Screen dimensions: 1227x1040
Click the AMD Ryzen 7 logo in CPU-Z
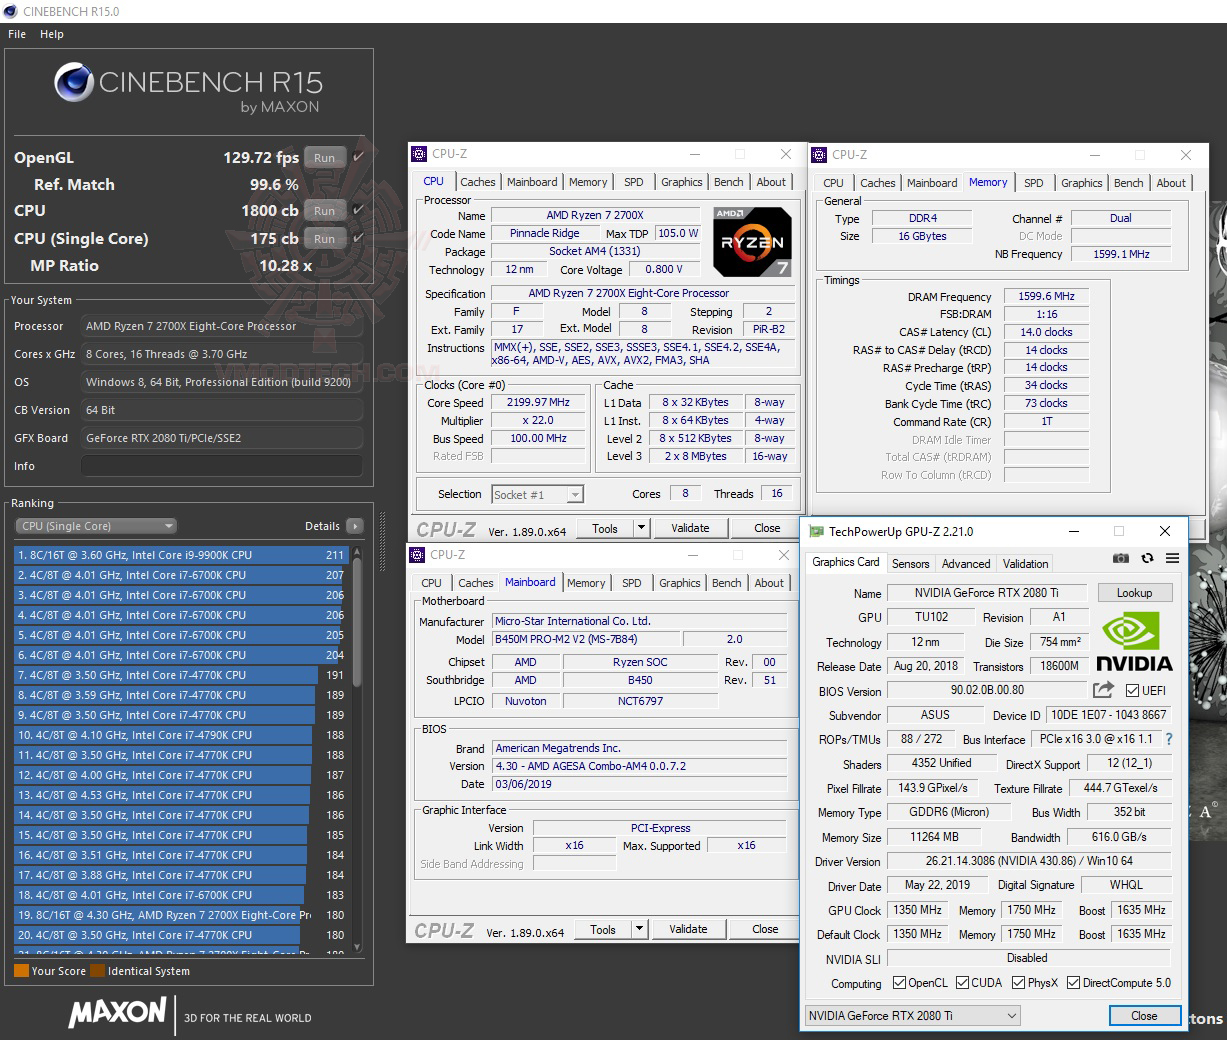coord(750,241)
